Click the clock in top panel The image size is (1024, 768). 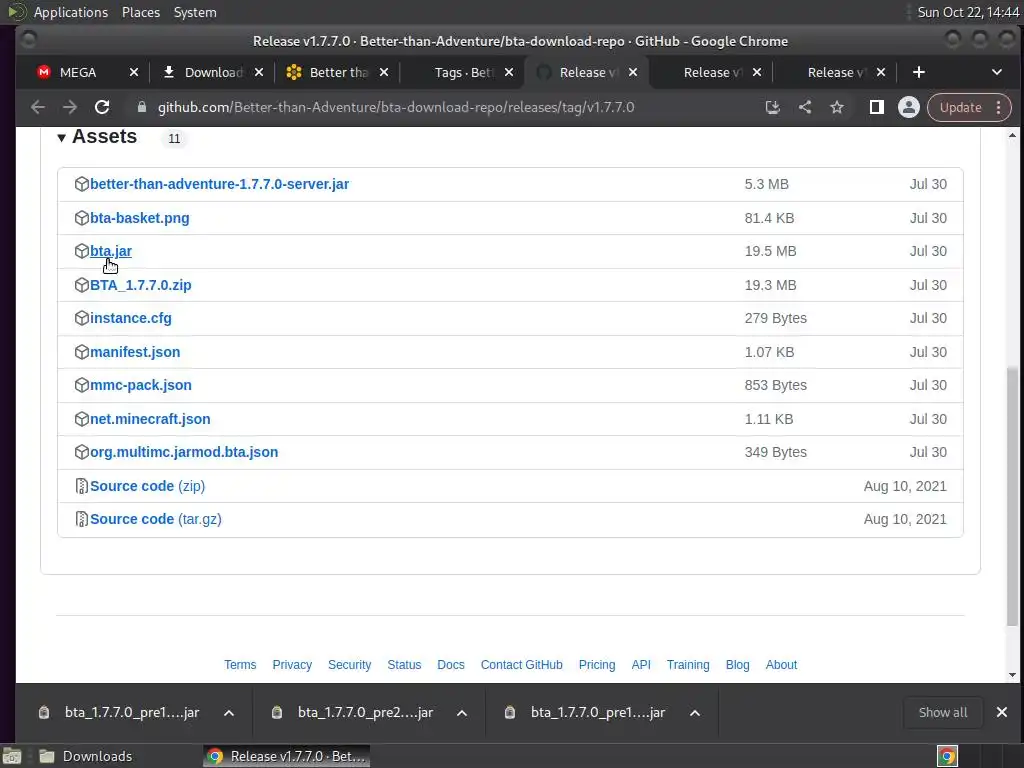[968, 12]
